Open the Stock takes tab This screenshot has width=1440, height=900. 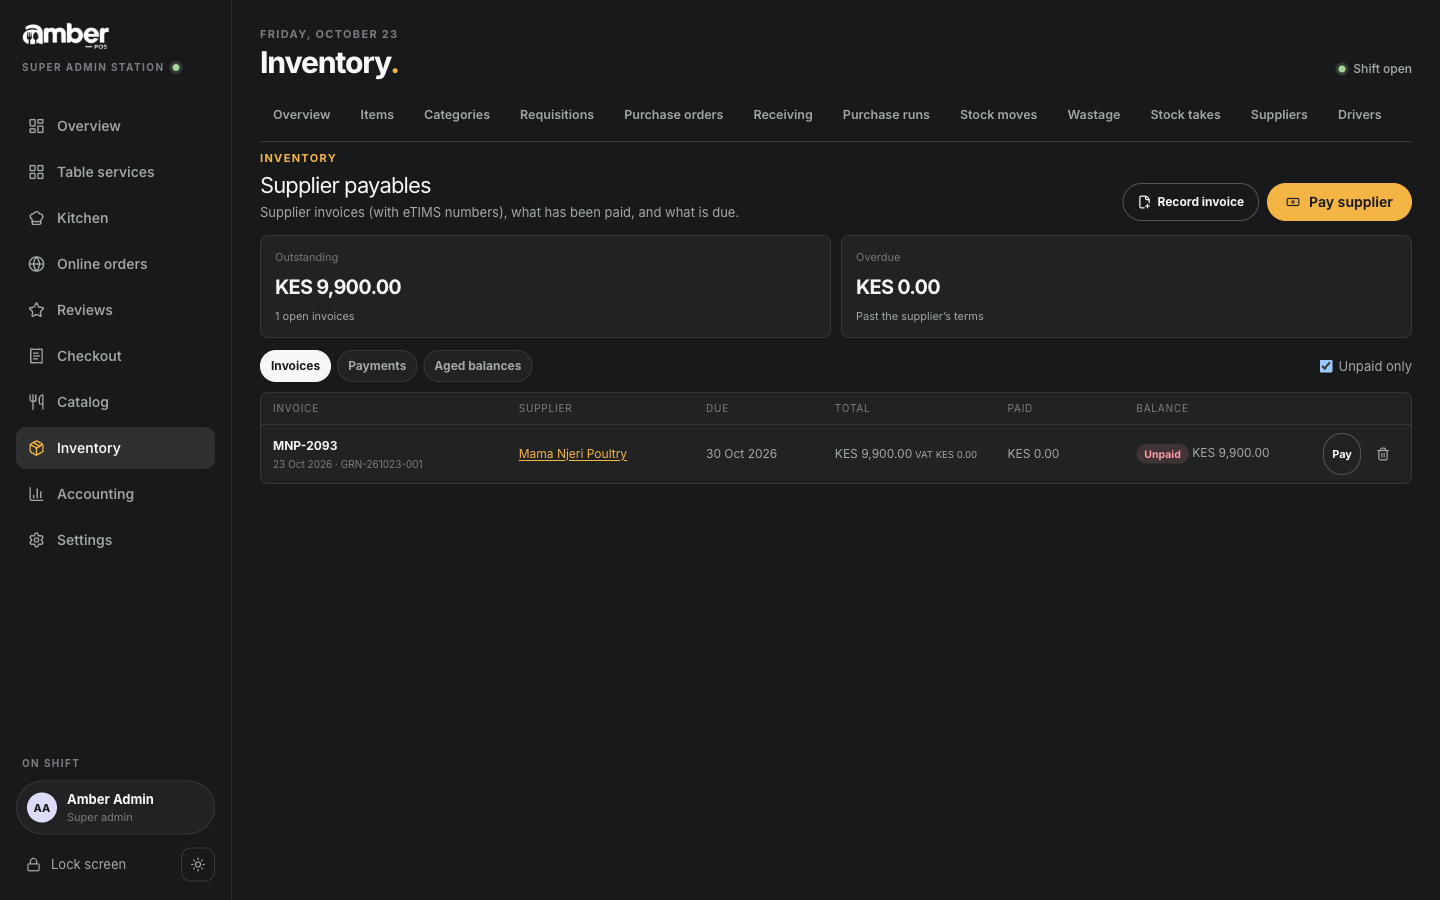(1185, 115)
